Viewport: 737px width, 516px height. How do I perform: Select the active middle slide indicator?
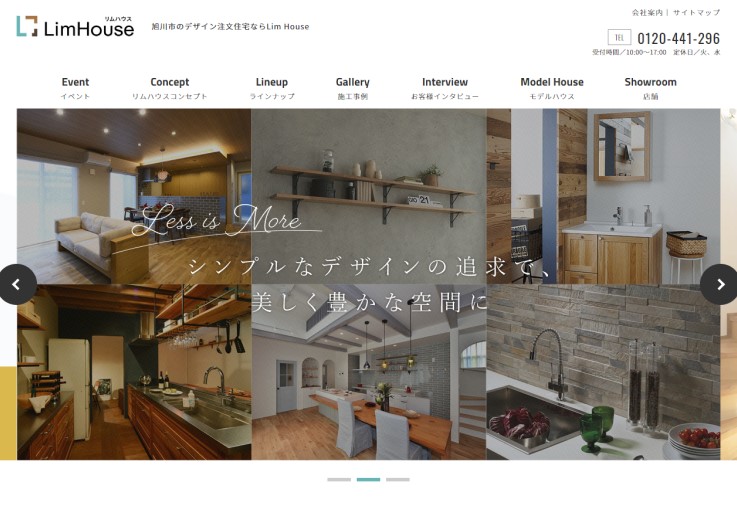[x=368, y=479]
